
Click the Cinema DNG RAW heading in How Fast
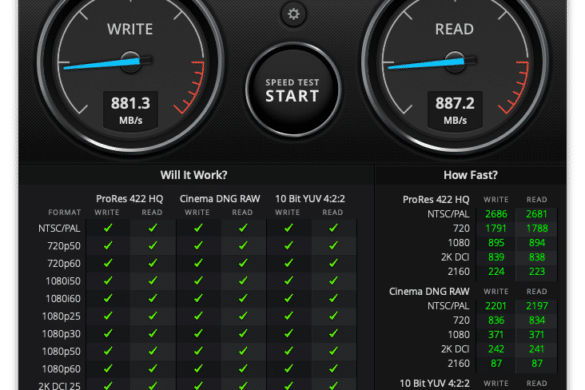click(x=429, y=291)
